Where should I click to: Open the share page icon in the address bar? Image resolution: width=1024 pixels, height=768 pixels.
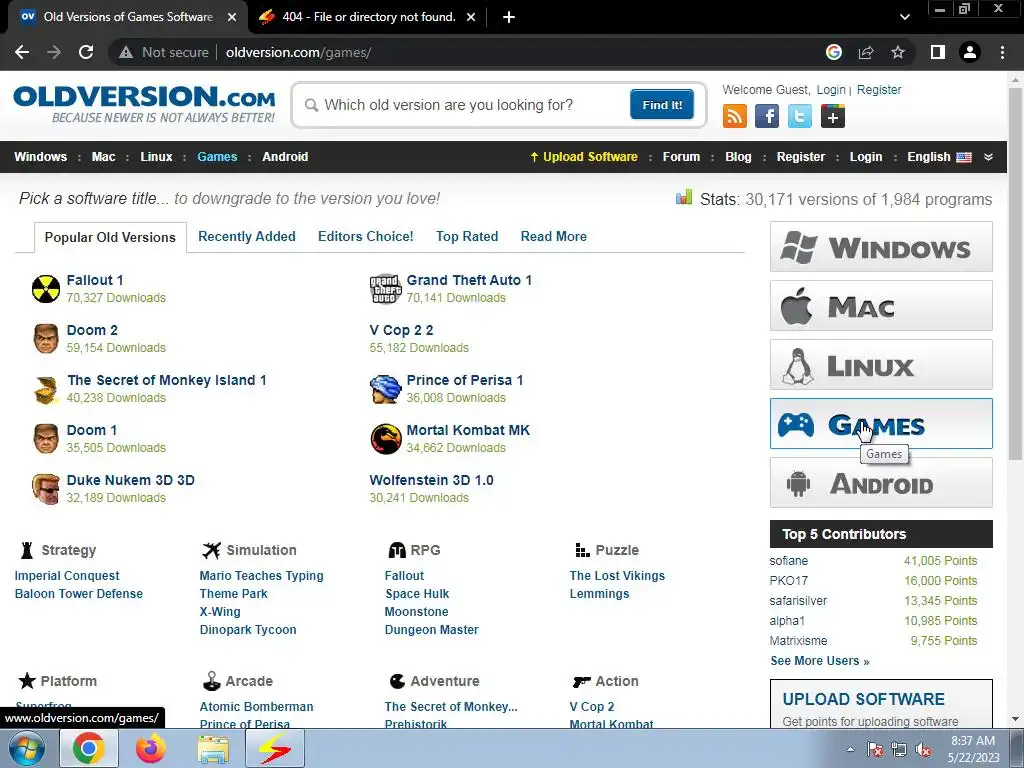(x=866, y=52)
